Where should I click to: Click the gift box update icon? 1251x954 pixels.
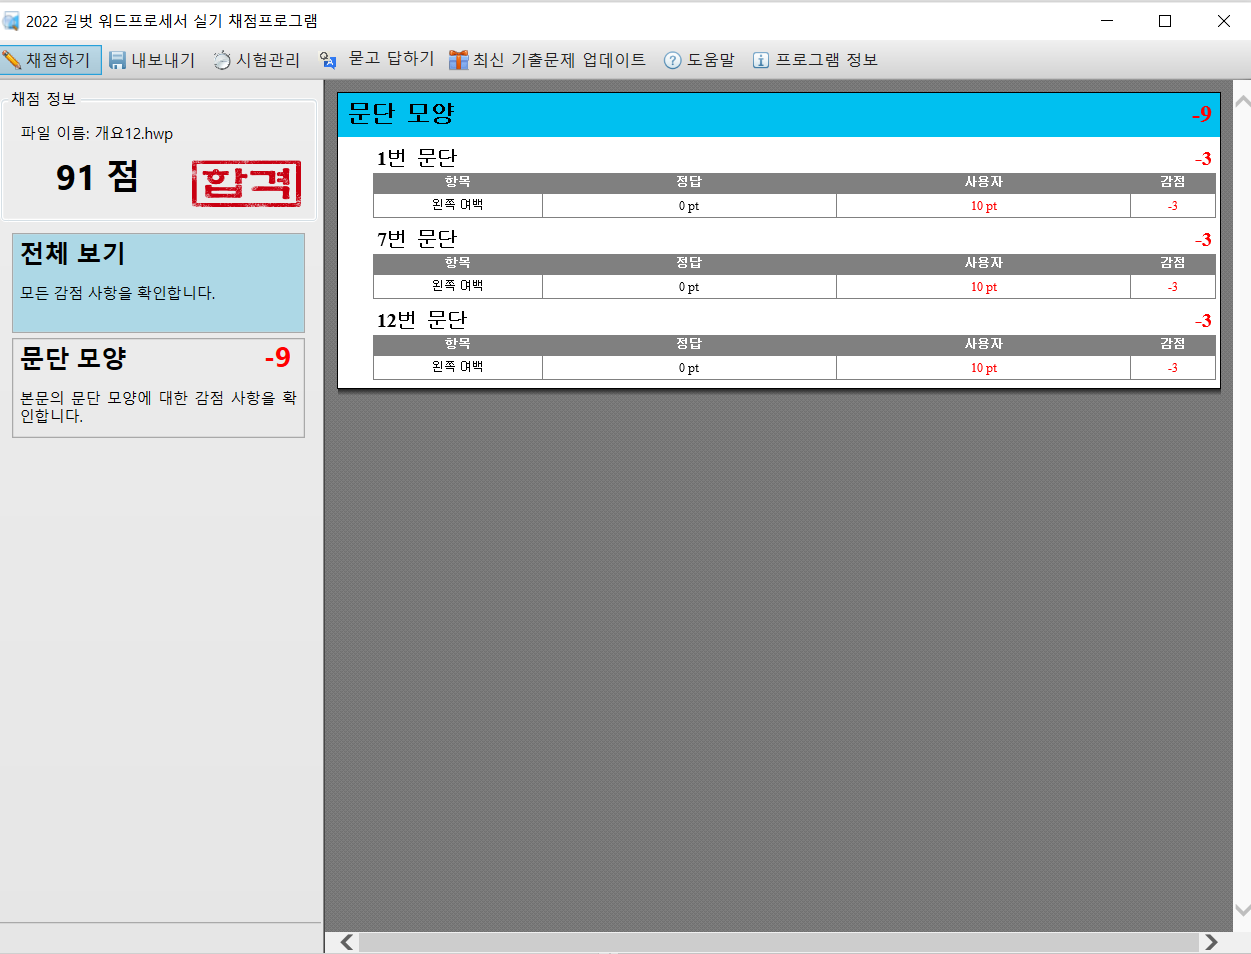(458, 60)
